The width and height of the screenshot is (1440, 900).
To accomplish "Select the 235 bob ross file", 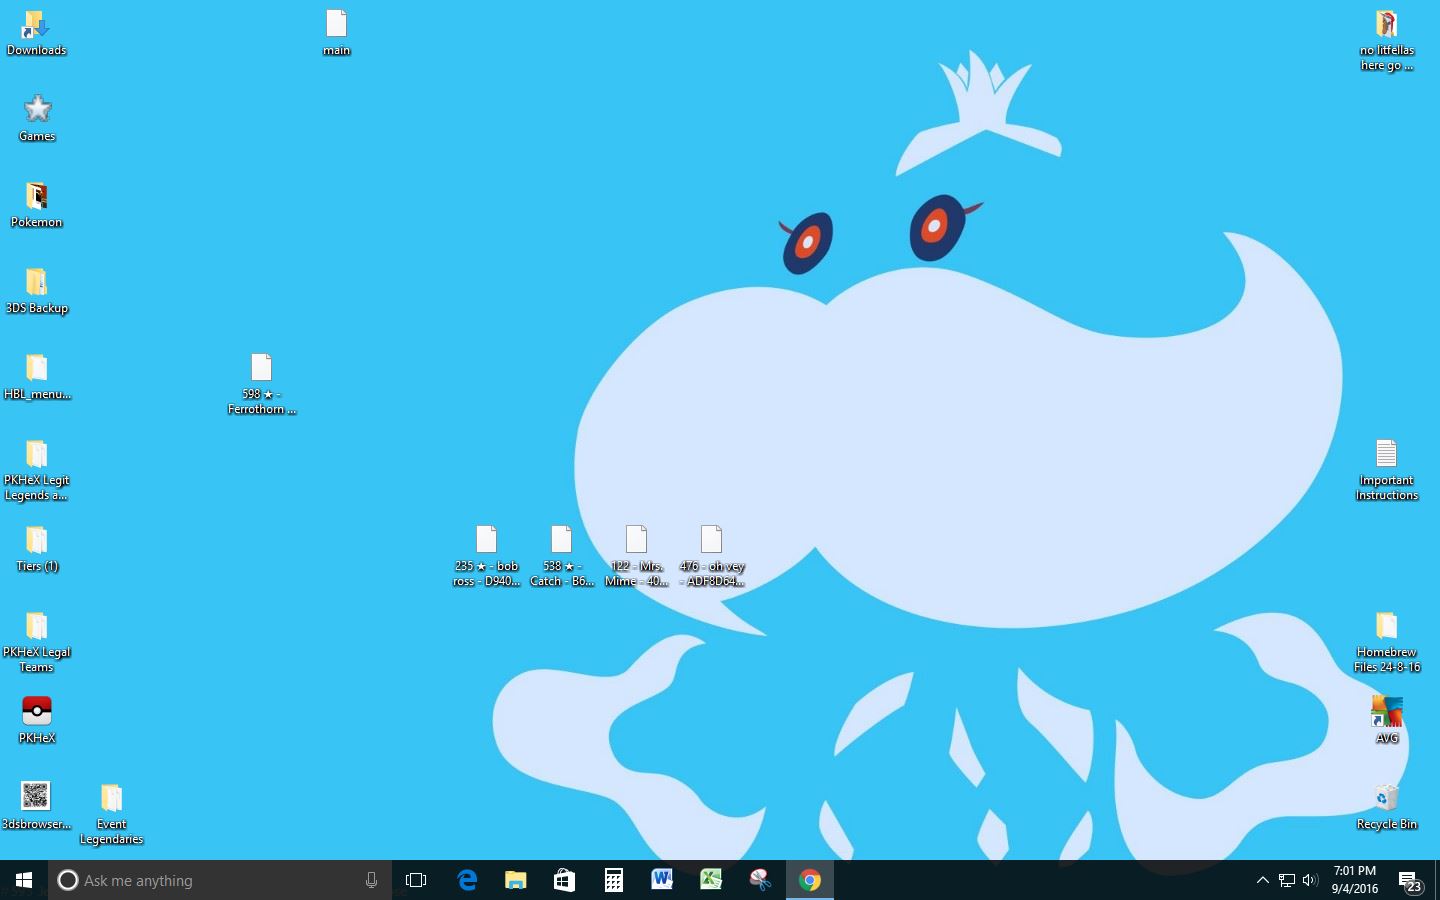I will (x=486, y=556).
